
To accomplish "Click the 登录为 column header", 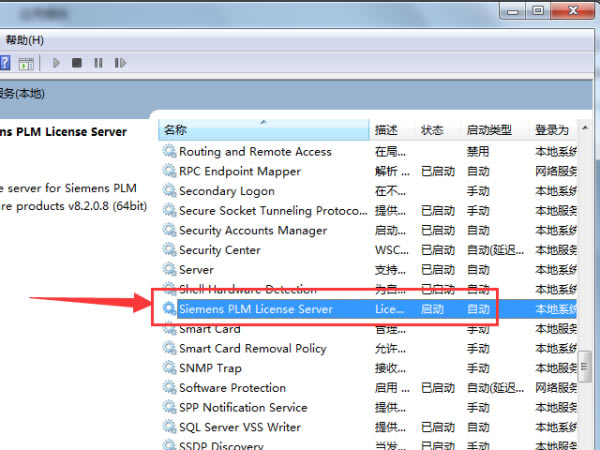I will tap(553, 130).
